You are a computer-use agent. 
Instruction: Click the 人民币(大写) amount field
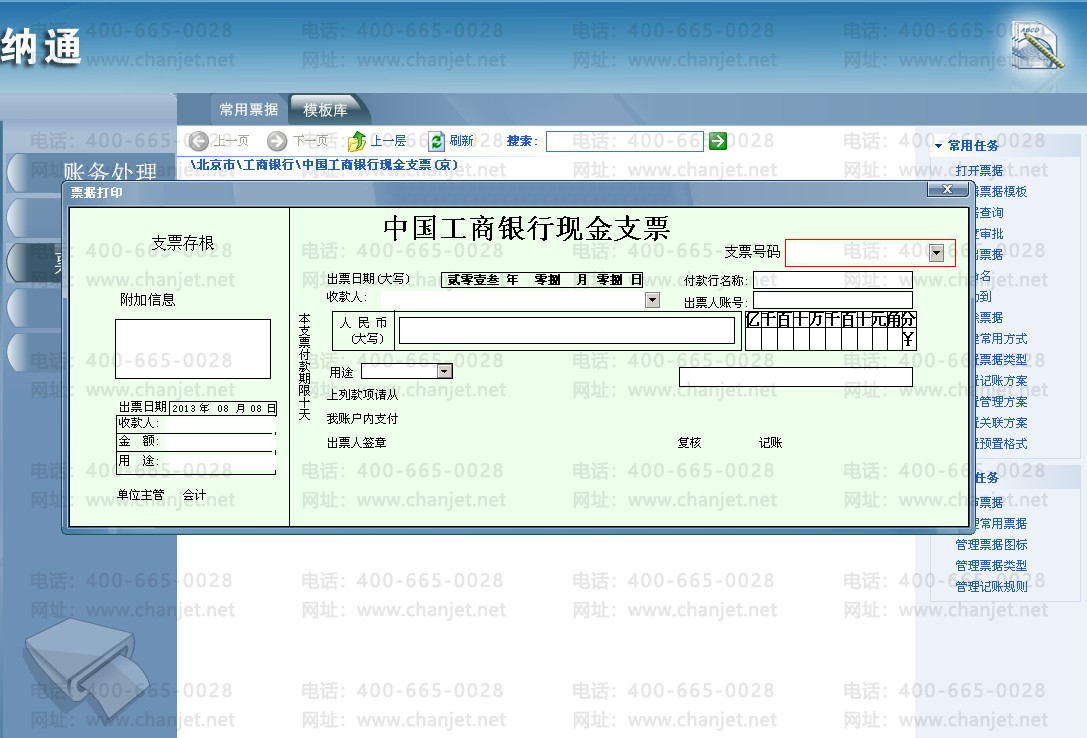(x=566, y=330)
